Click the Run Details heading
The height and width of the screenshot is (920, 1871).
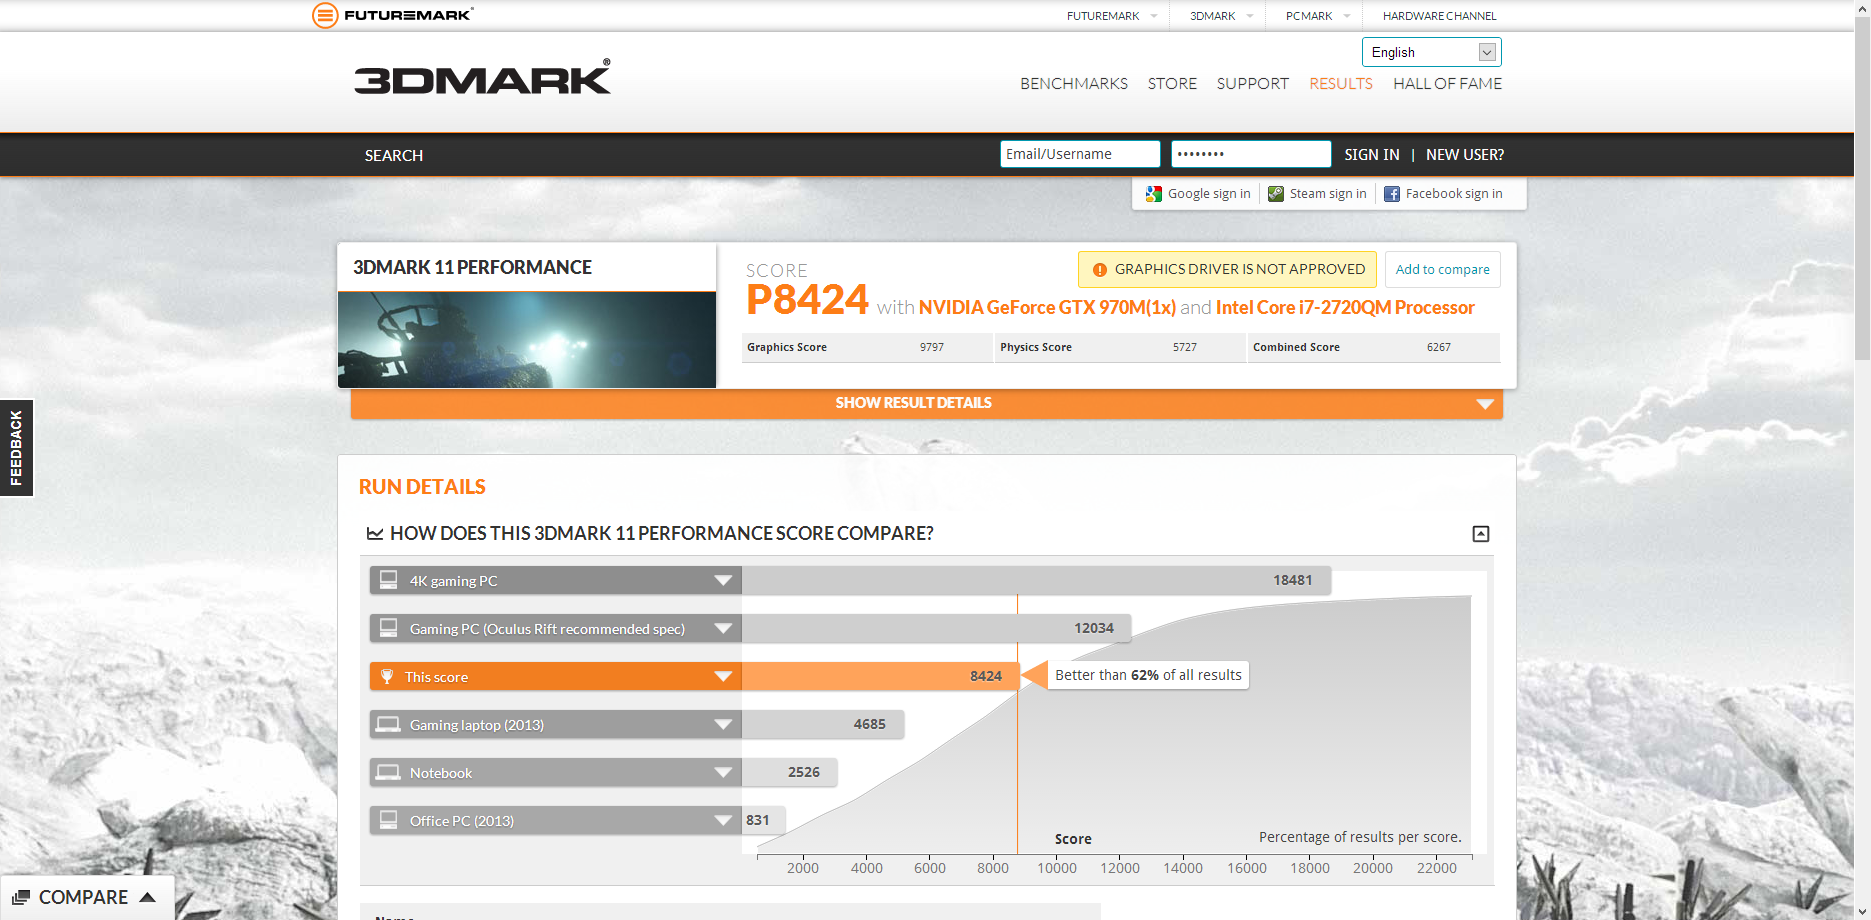click(x=422, y=487)
